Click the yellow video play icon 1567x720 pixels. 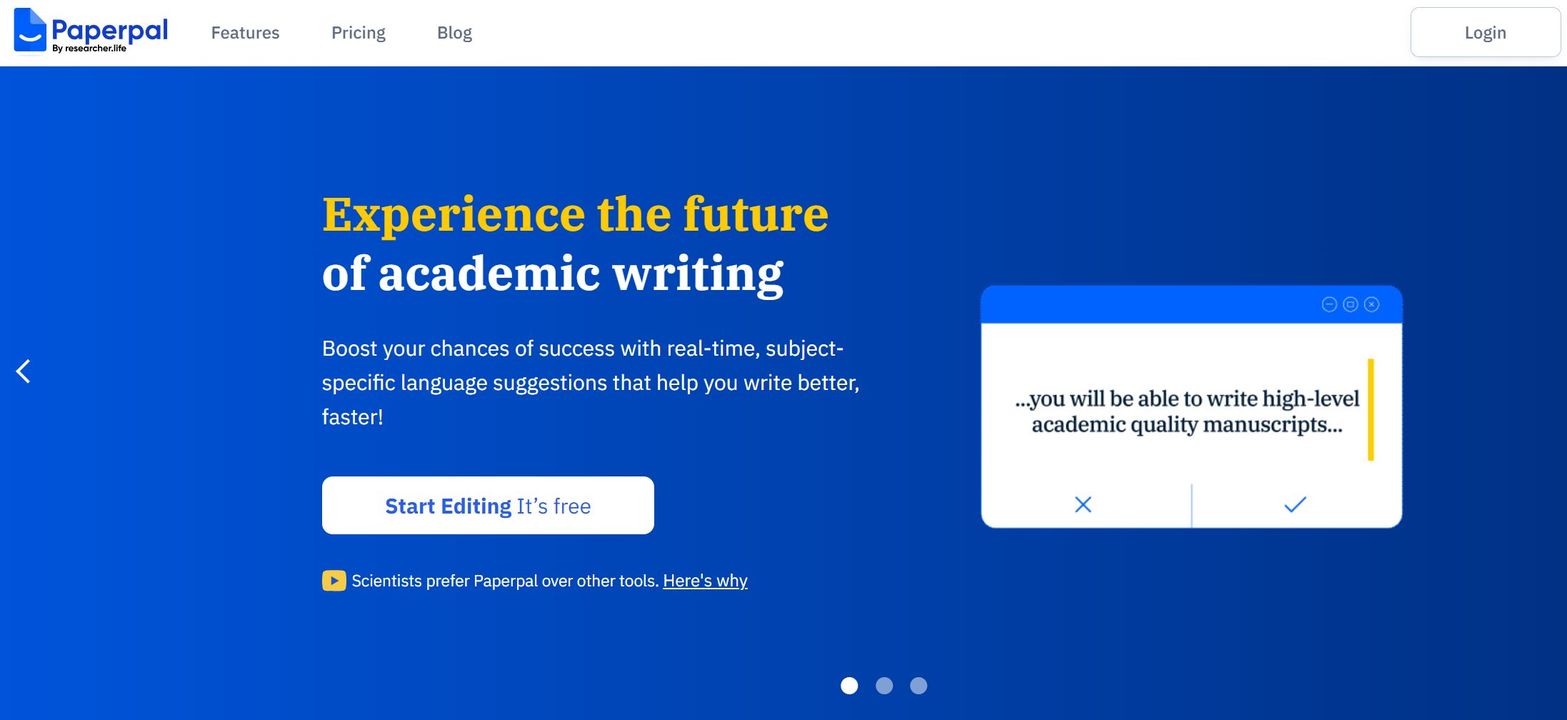point(334,581)
